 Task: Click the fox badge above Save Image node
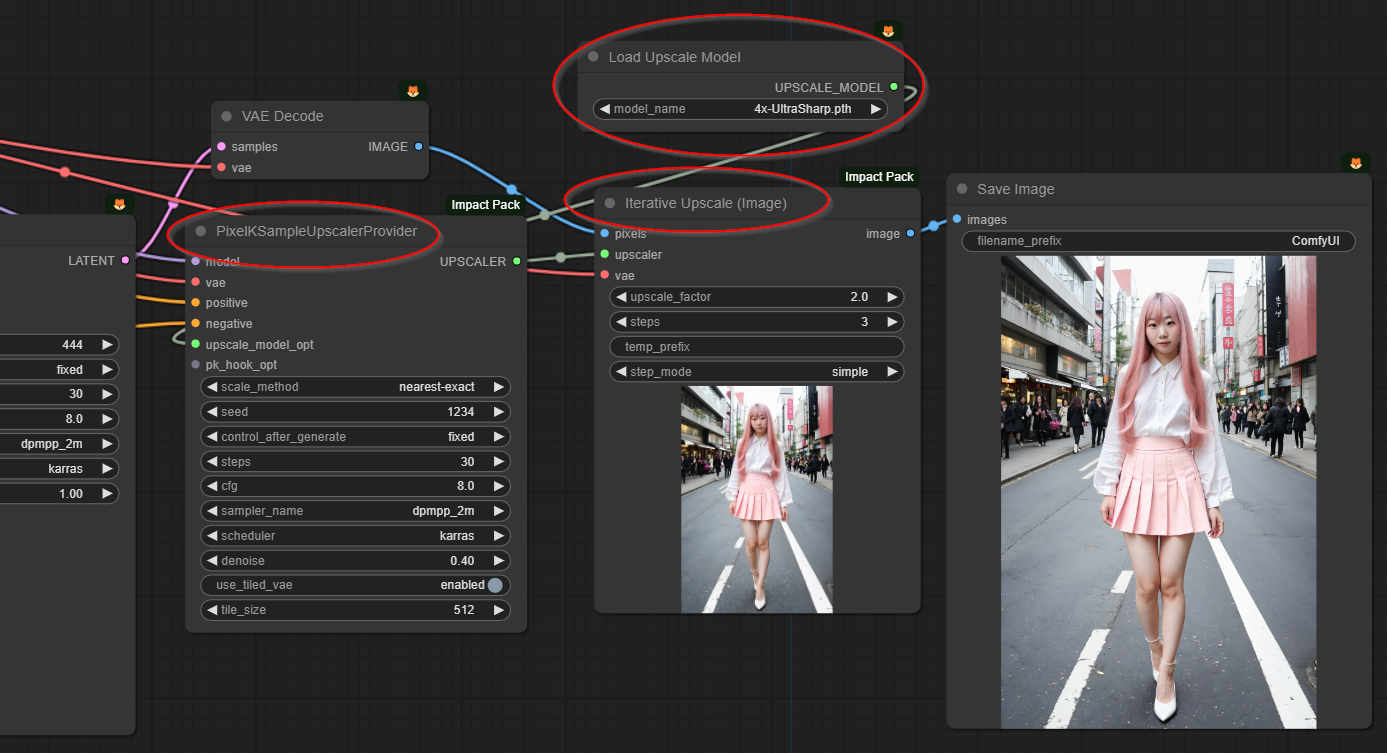[1356, 163]
